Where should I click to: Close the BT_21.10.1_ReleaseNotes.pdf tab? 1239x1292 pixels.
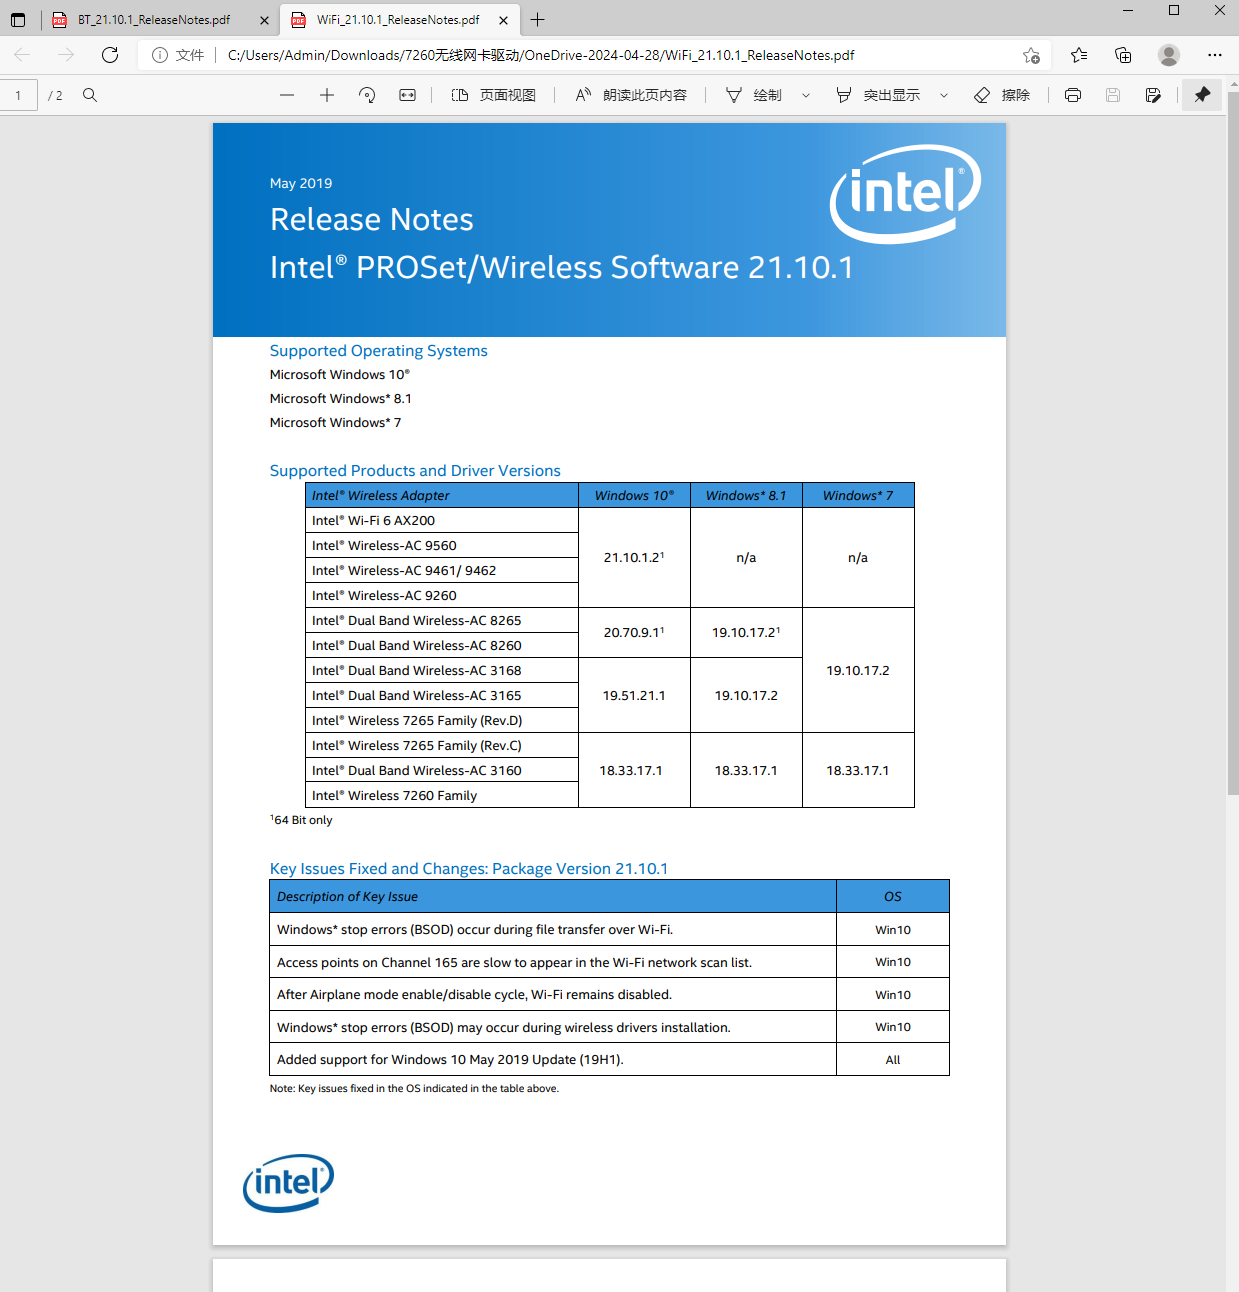(x=264, y=20)
